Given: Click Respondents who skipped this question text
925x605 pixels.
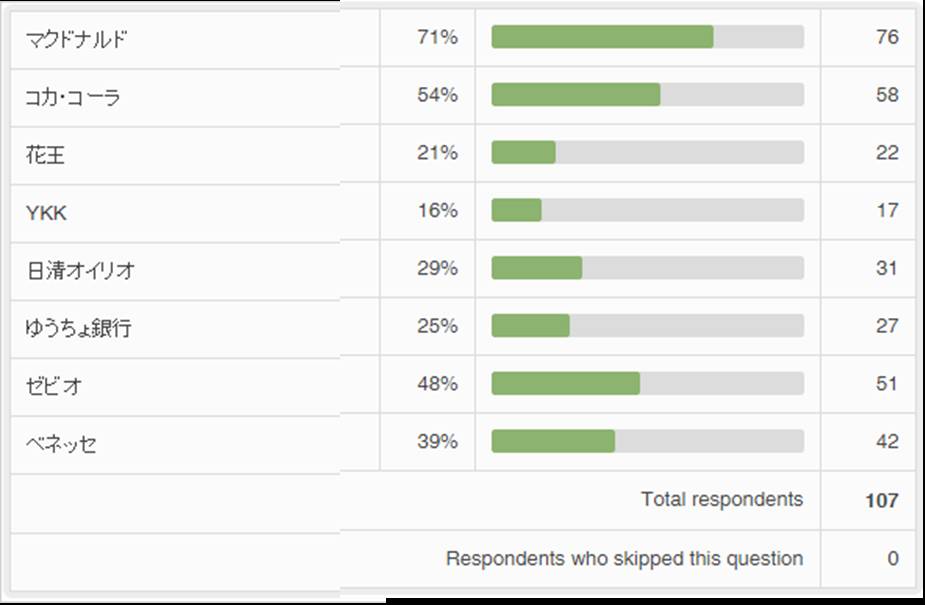Looking at the screenshot, I should click(x=624, y=558).
